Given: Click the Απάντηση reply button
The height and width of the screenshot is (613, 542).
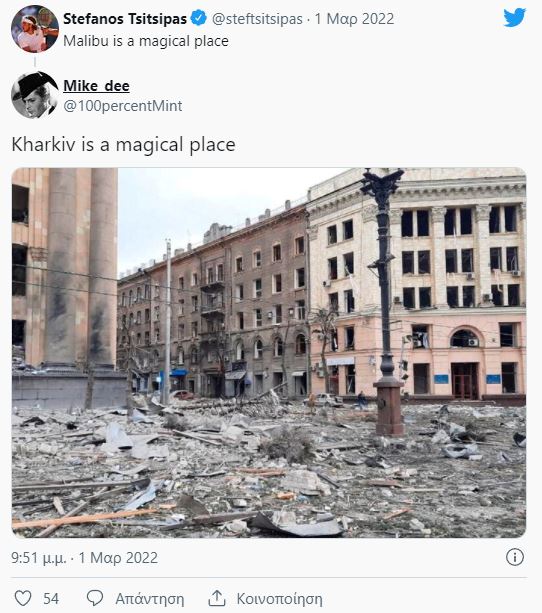Looking at the screenshot, I should click(x=149, y=599).
